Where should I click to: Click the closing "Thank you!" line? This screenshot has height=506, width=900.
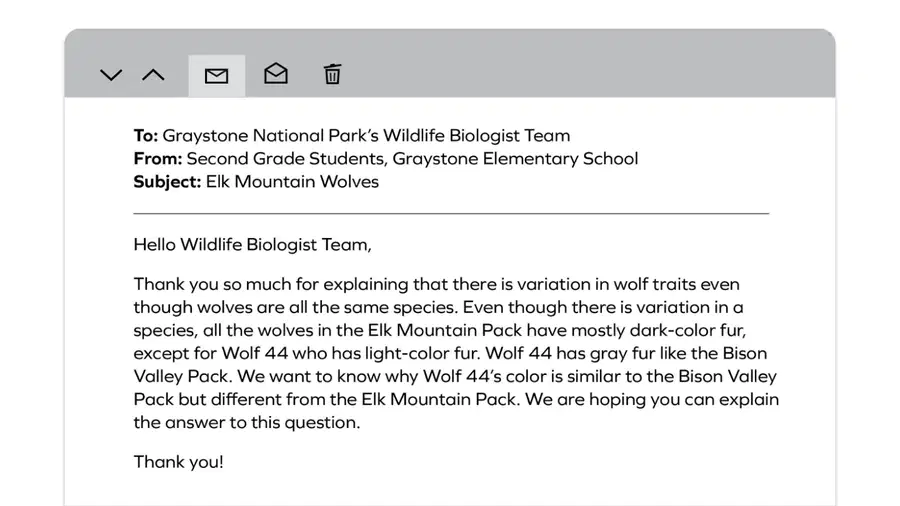click(x=179, y=462)
